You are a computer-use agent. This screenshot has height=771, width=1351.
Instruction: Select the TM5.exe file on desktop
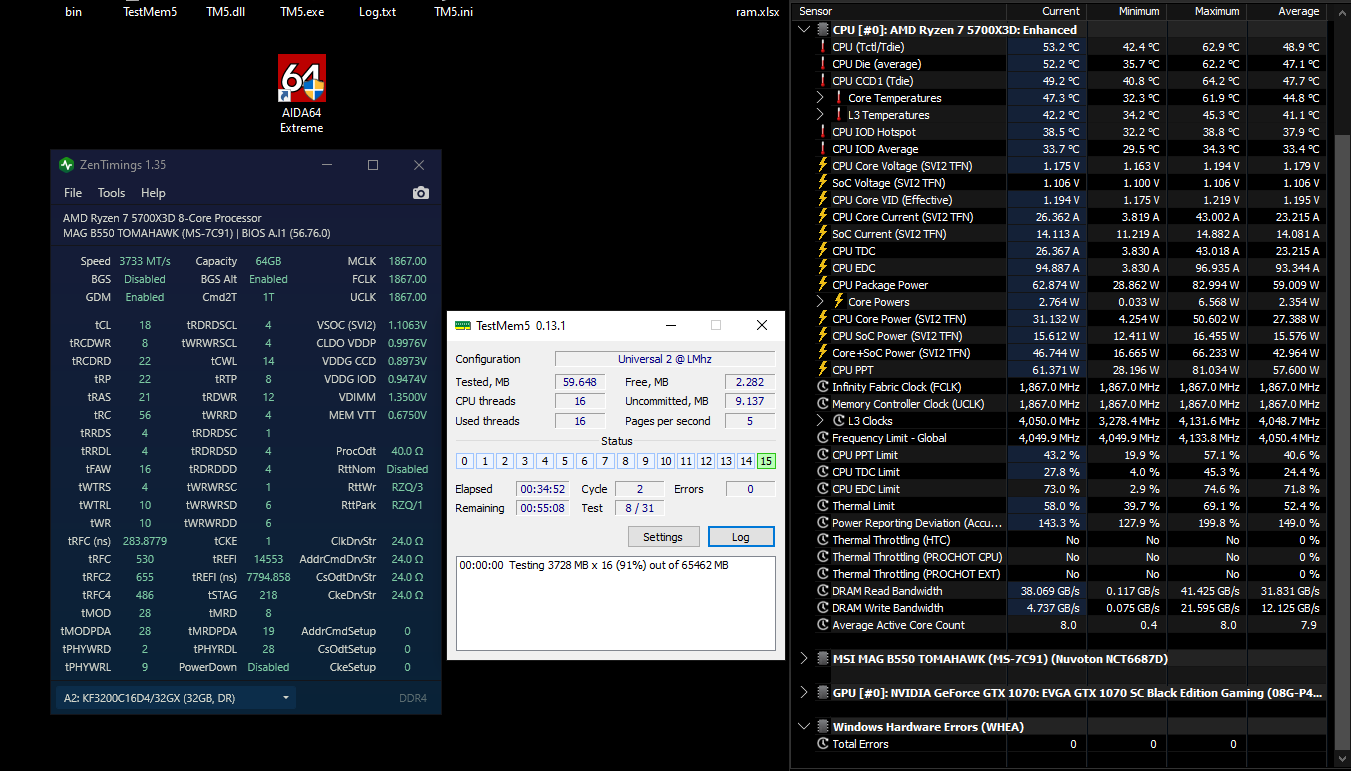[302, 12]
